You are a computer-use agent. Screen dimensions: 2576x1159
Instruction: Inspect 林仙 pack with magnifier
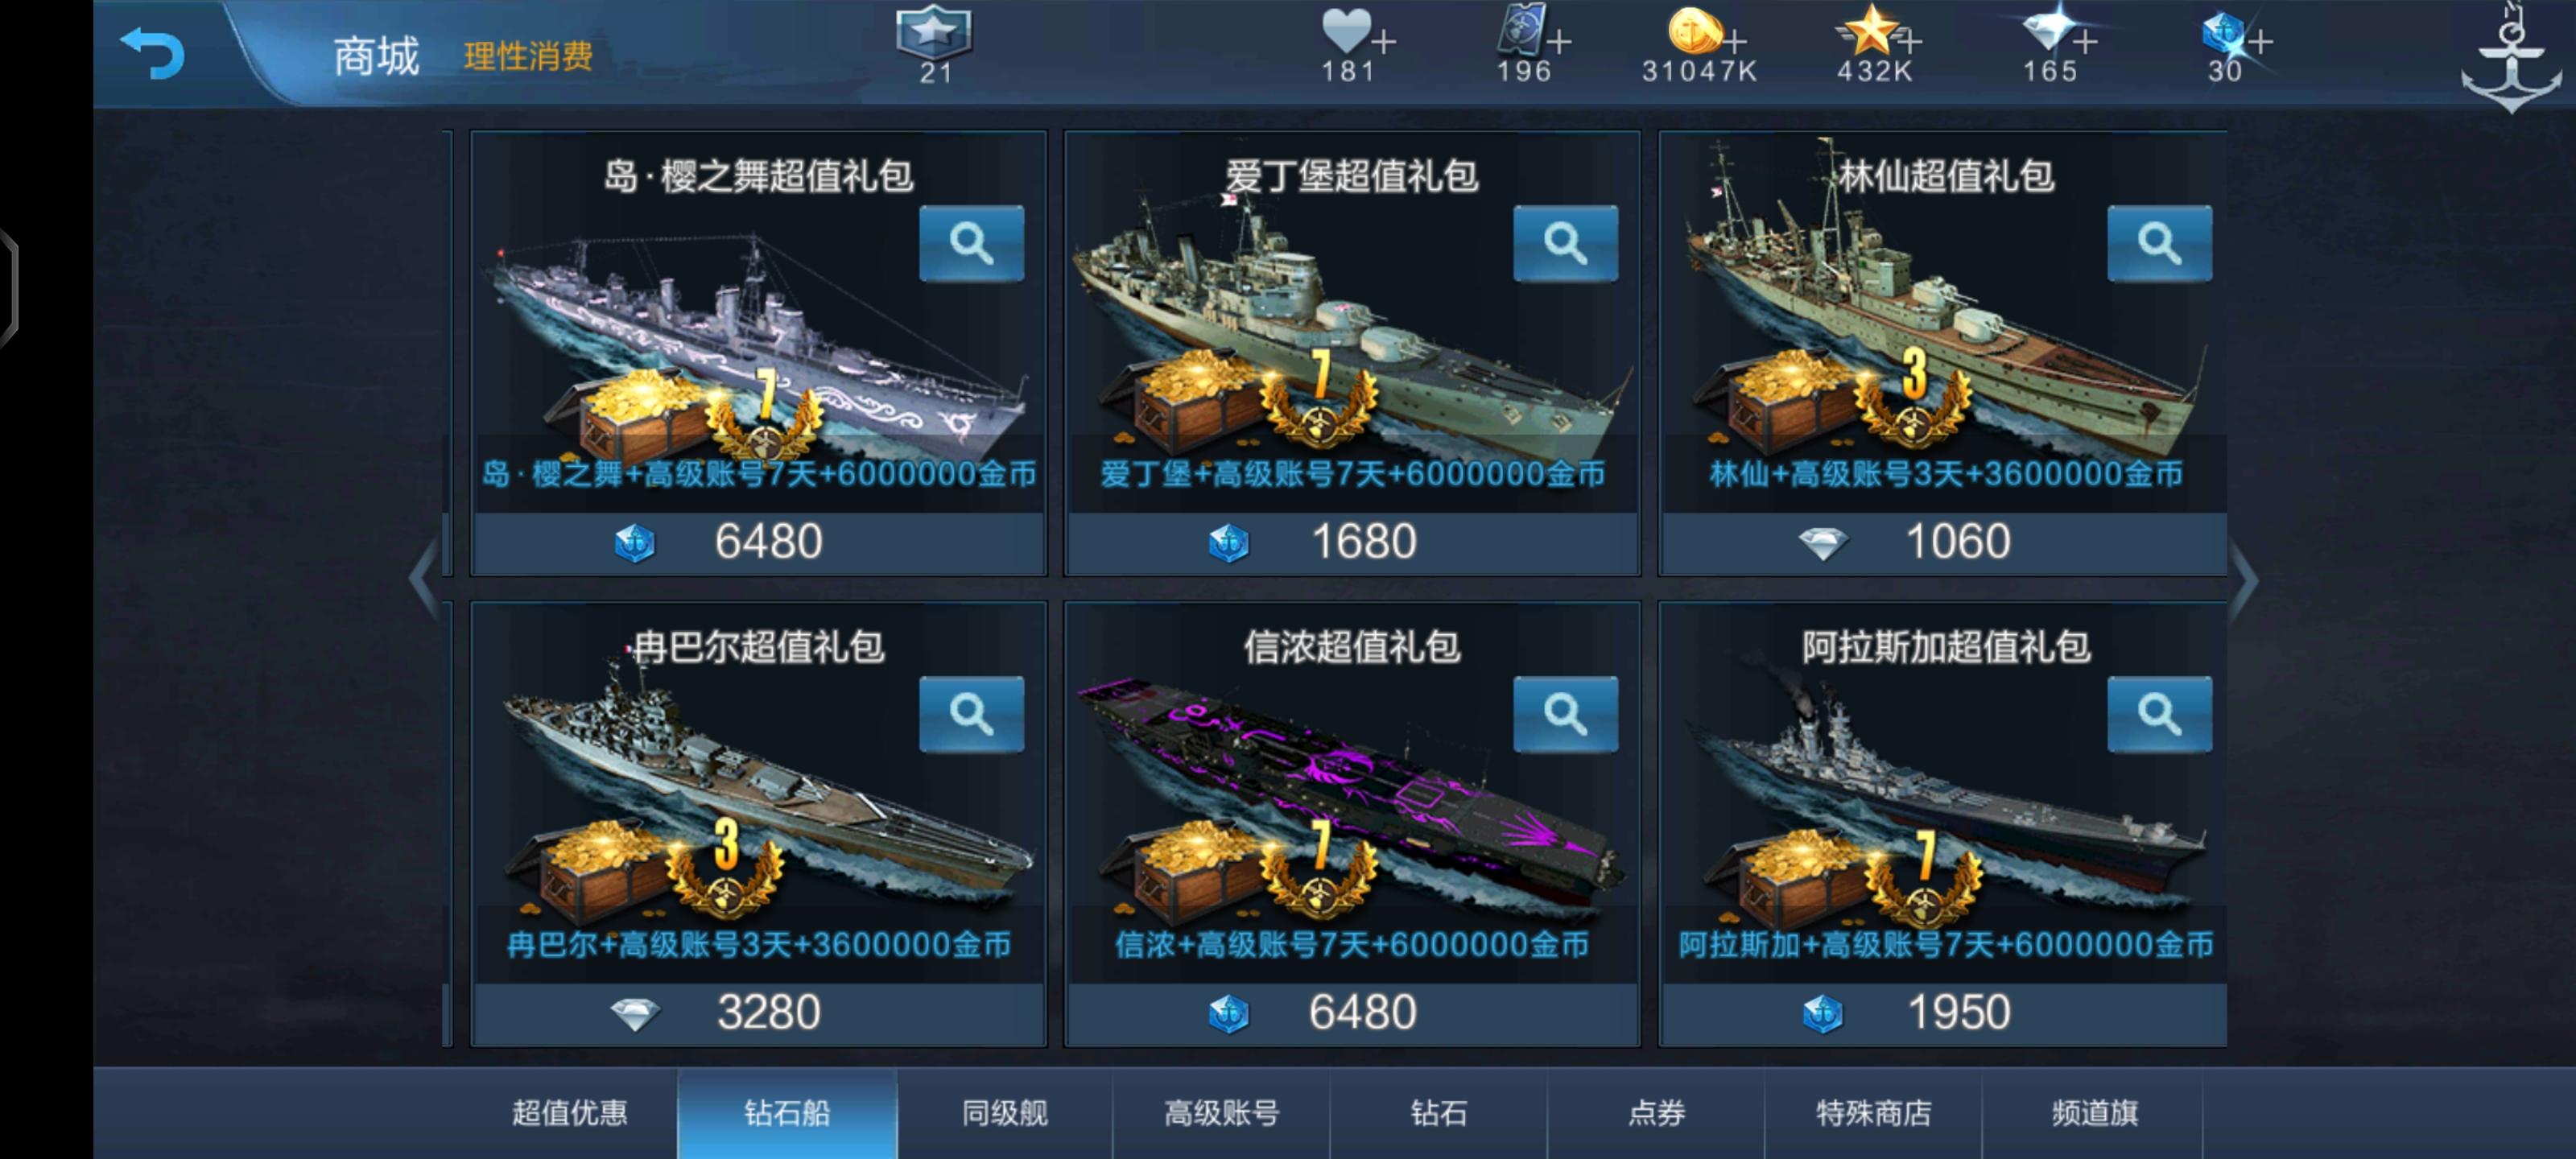(2159, 243)
